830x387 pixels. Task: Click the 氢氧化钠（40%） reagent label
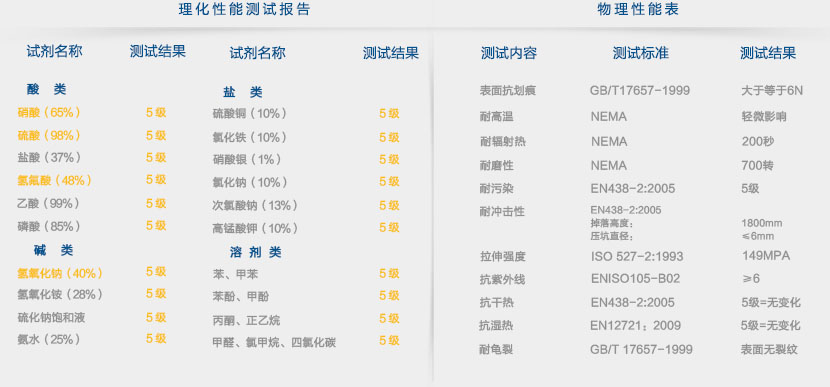click(x=60, y=274)
